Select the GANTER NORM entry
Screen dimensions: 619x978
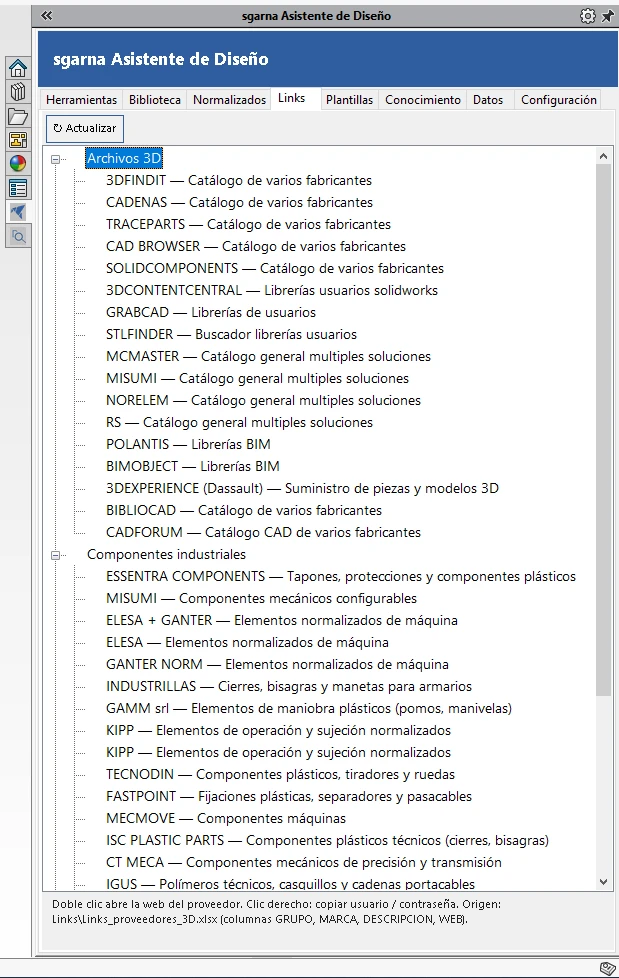[277, 664]
